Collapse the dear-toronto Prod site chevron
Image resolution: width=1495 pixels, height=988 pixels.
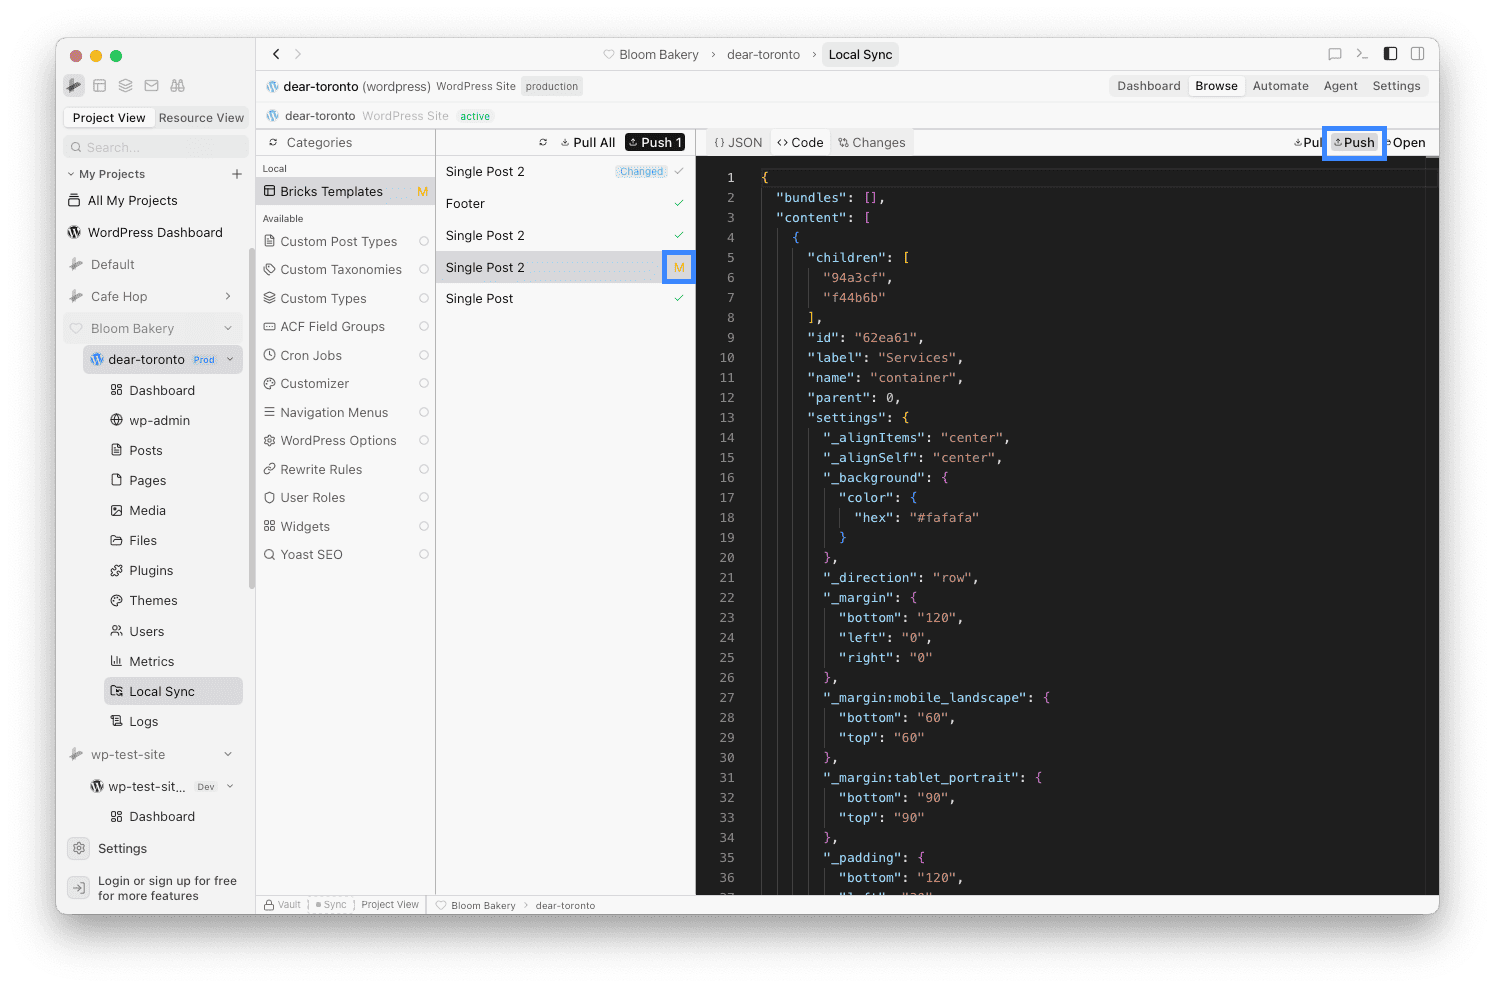(x=230, y=359)
